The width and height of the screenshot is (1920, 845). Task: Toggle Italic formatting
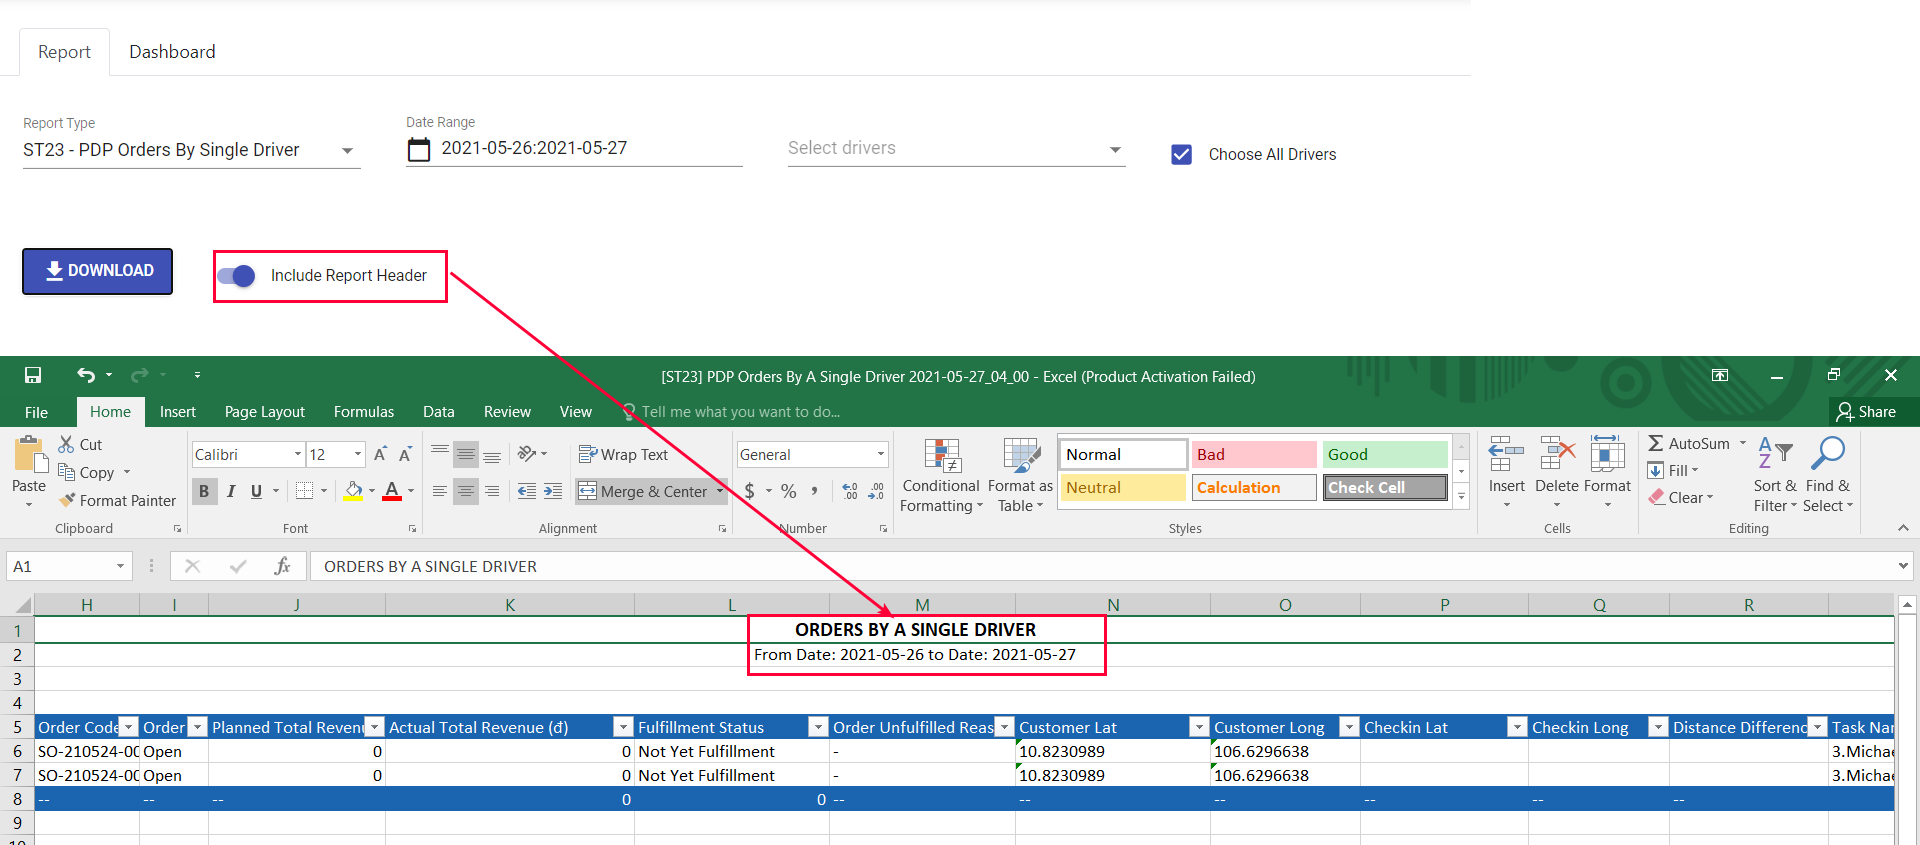(231, 491)
